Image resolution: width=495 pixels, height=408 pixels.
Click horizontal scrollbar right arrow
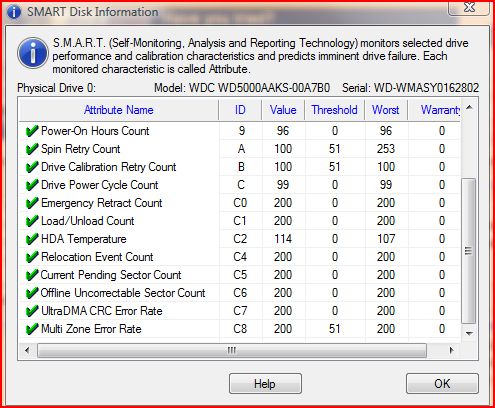pyautogui.click(x=452, y=350)
